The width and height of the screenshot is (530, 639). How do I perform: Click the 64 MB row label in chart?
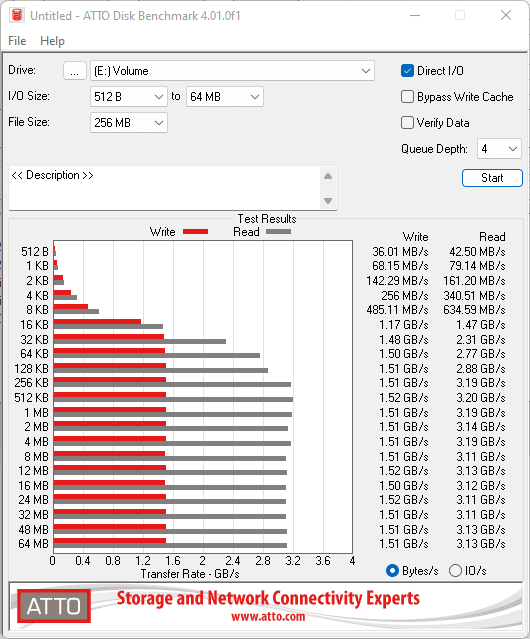[33, 544]
